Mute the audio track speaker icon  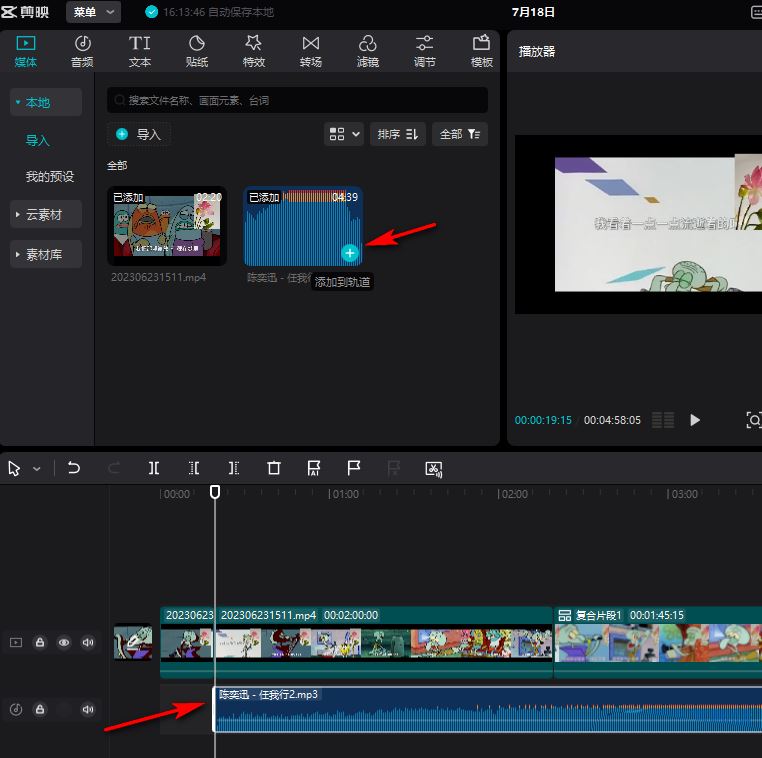tap(88, 710)
